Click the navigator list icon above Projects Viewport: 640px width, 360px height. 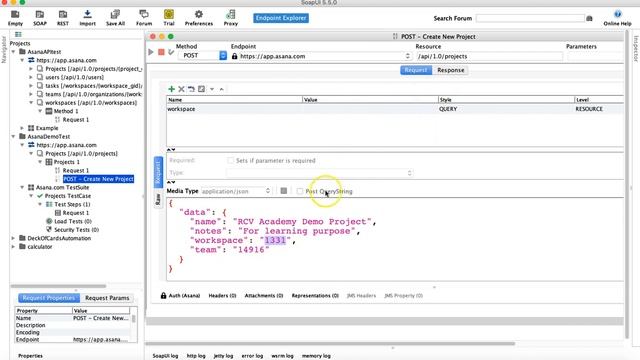coord(18,35)
